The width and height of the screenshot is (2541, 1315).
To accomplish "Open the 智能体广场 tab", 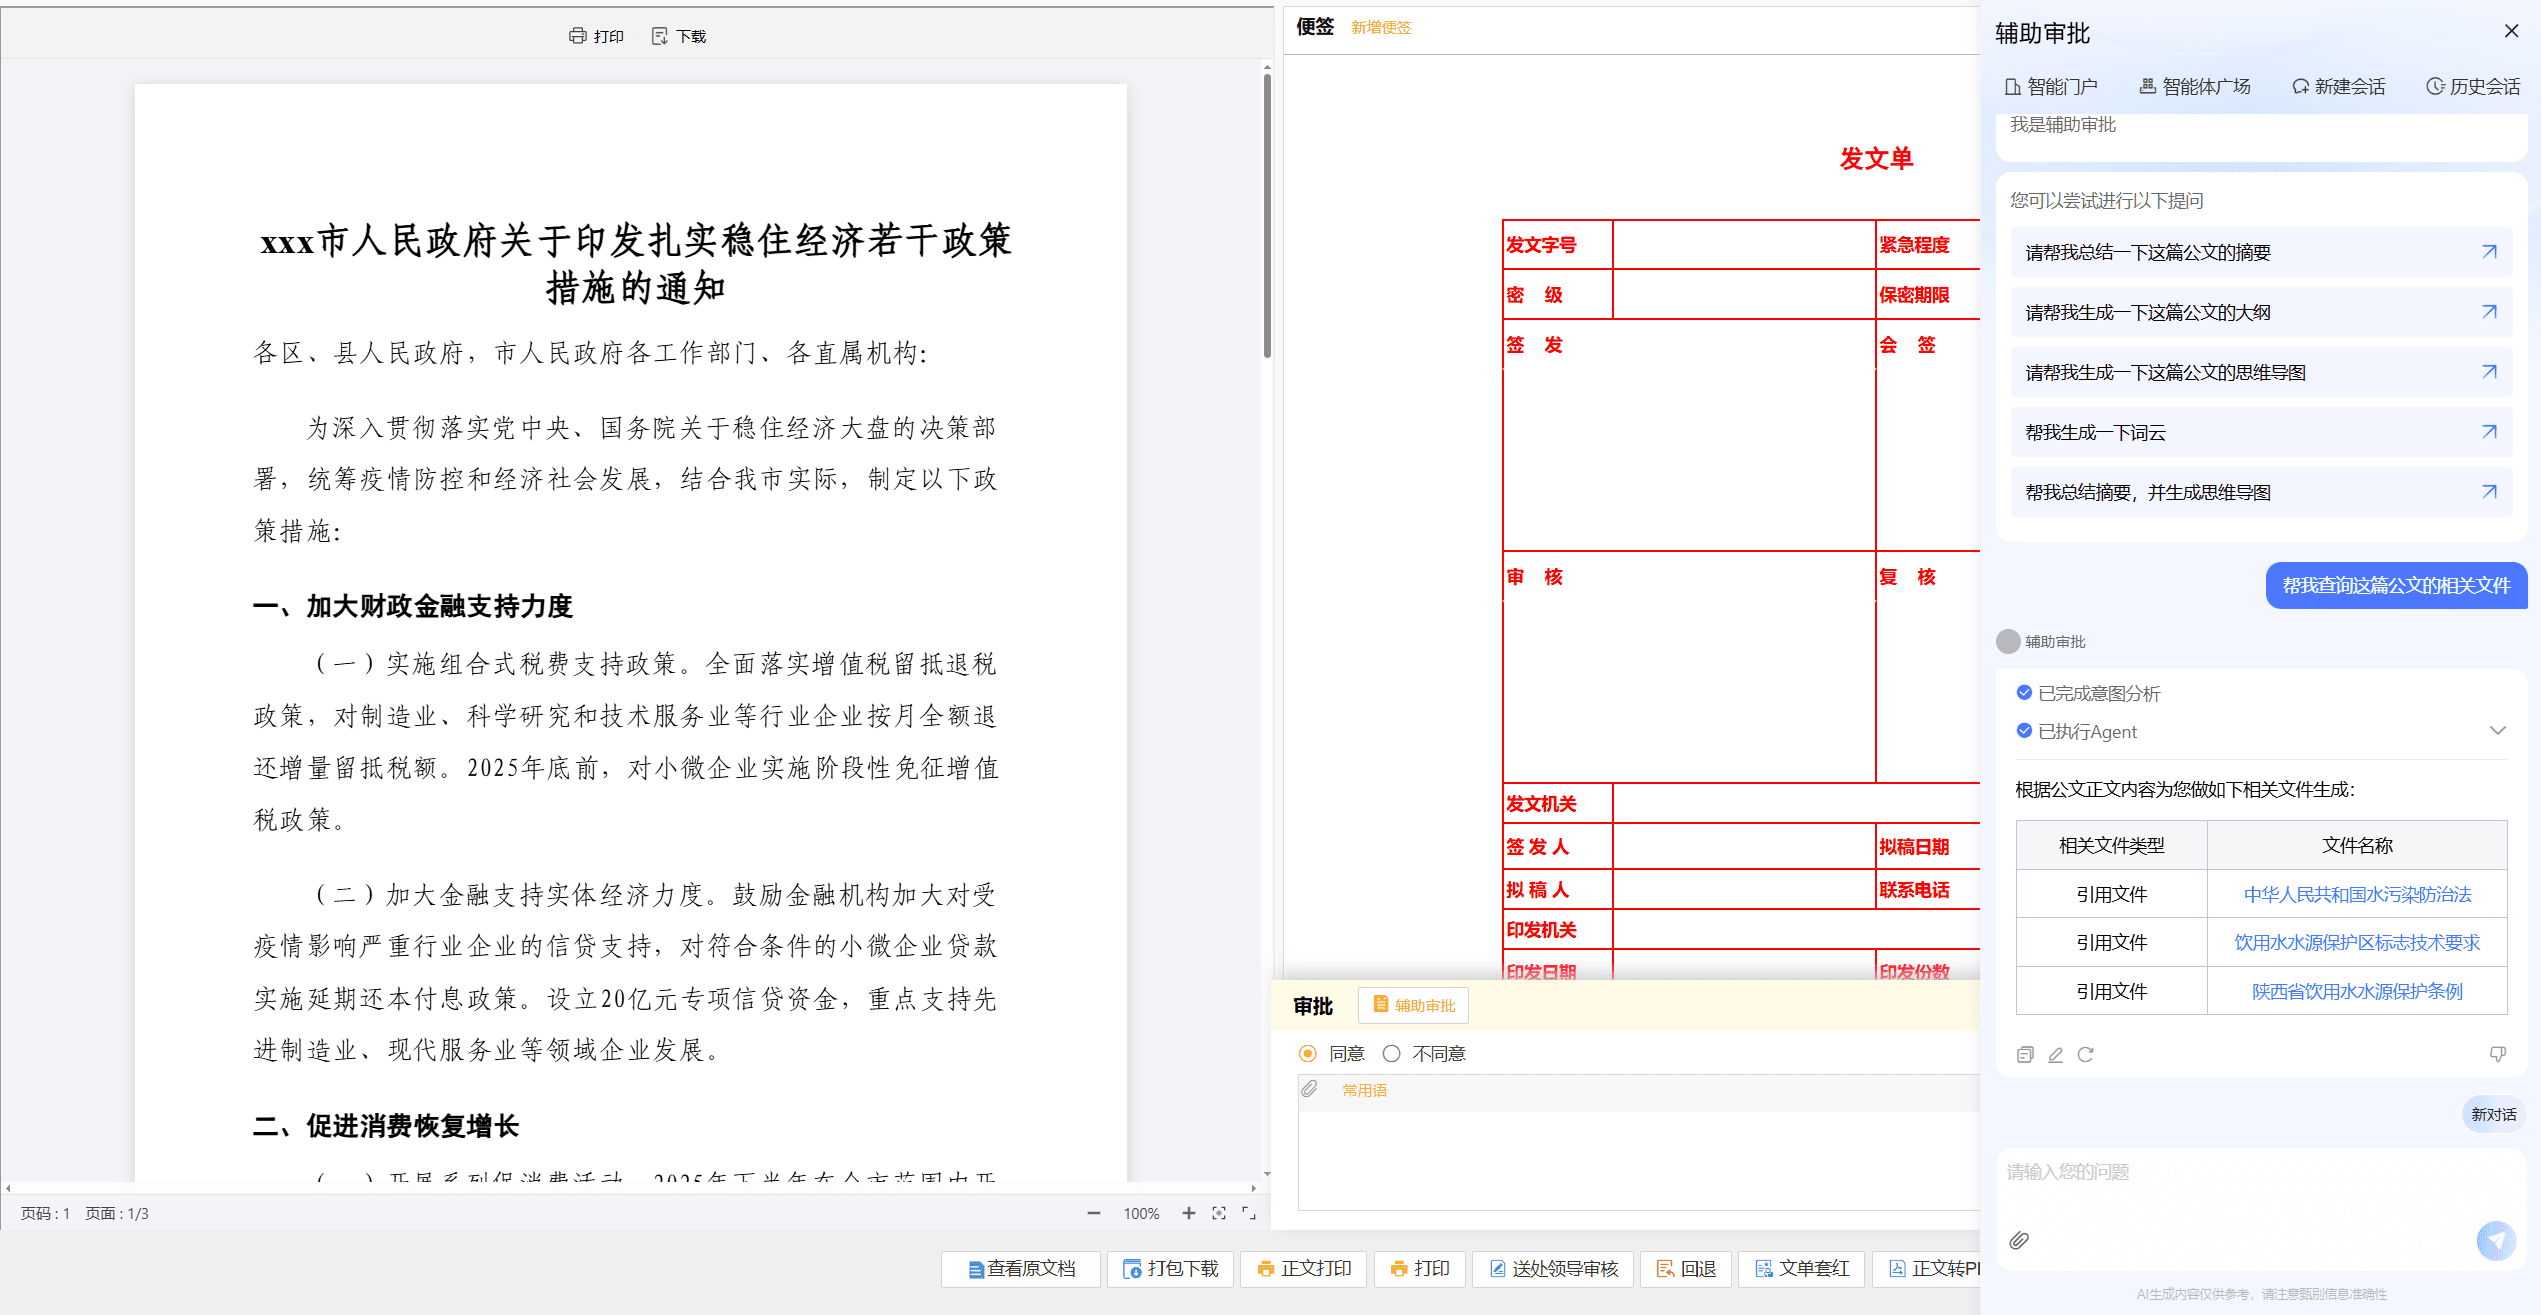I will pos(2195,87).
